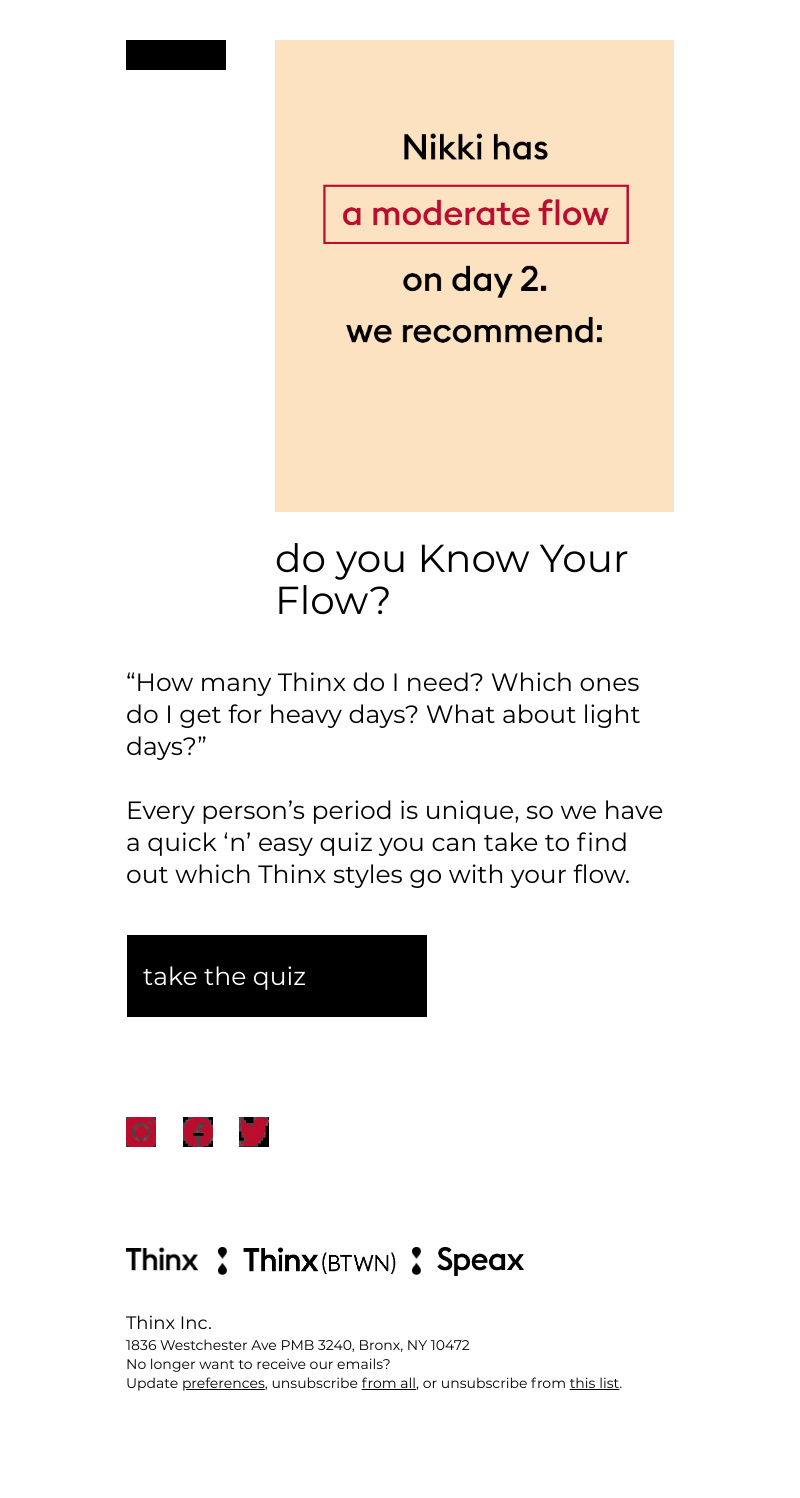Click the "this list" unsubscribe link

594,1384
